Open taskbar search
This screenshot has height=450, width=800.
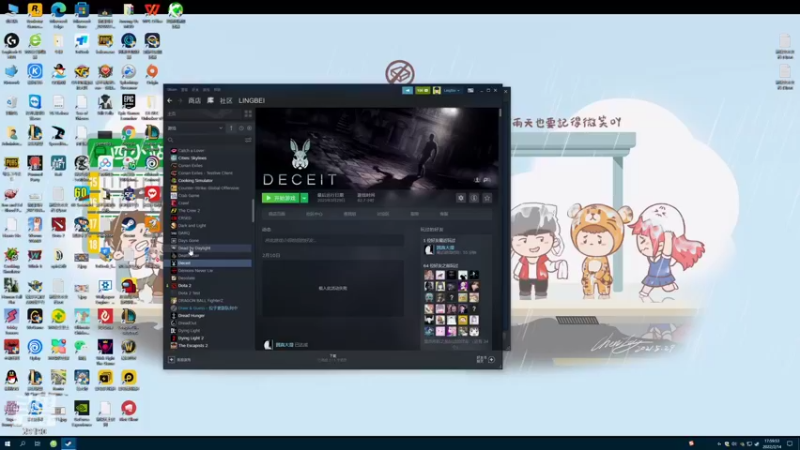[x=22, y=444]
